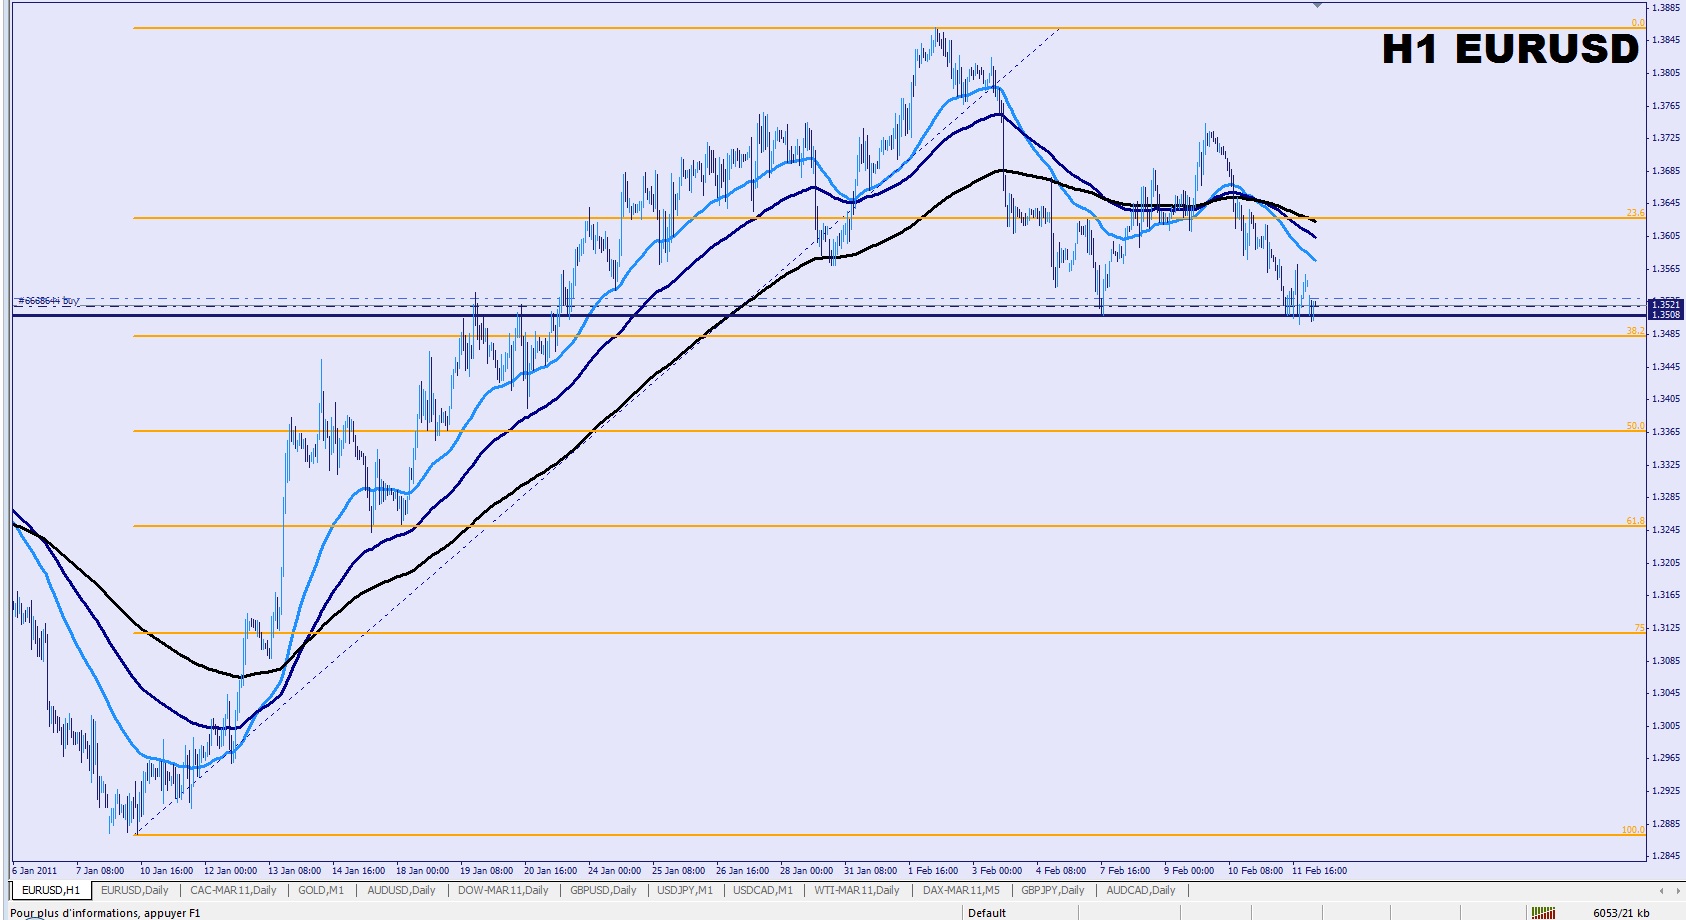Select the DAX-MAR11,M5 tab
1686x920 pixels.
960,890
